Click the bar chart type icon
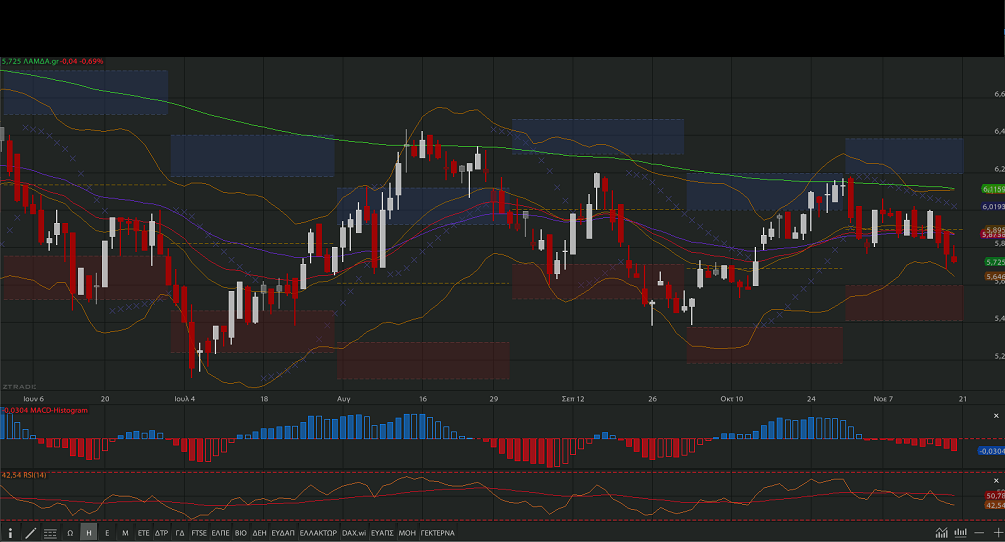 click(960, 532)
